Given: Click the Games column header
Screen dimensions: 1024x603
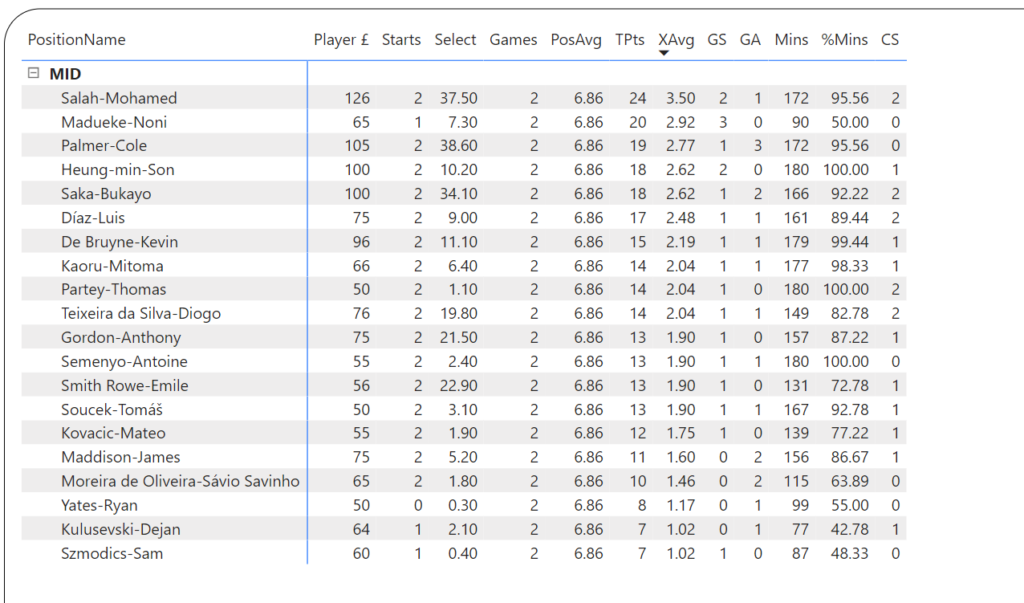Looking at the screenshot, I should tap(513, 40).
